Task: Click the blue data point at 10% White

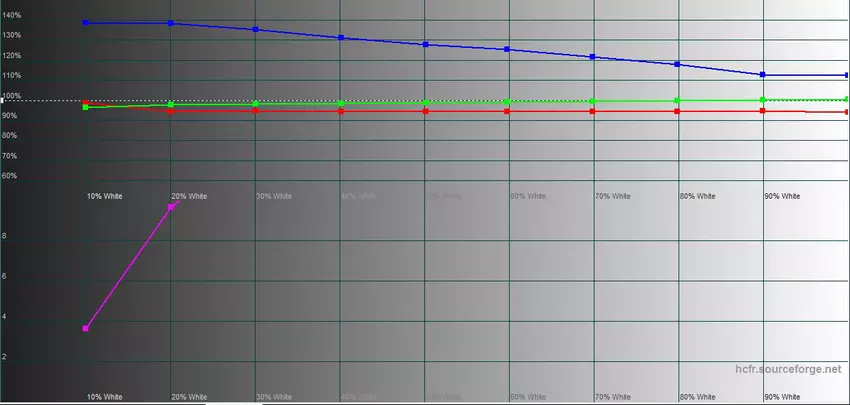Action: tap(86, 22)
